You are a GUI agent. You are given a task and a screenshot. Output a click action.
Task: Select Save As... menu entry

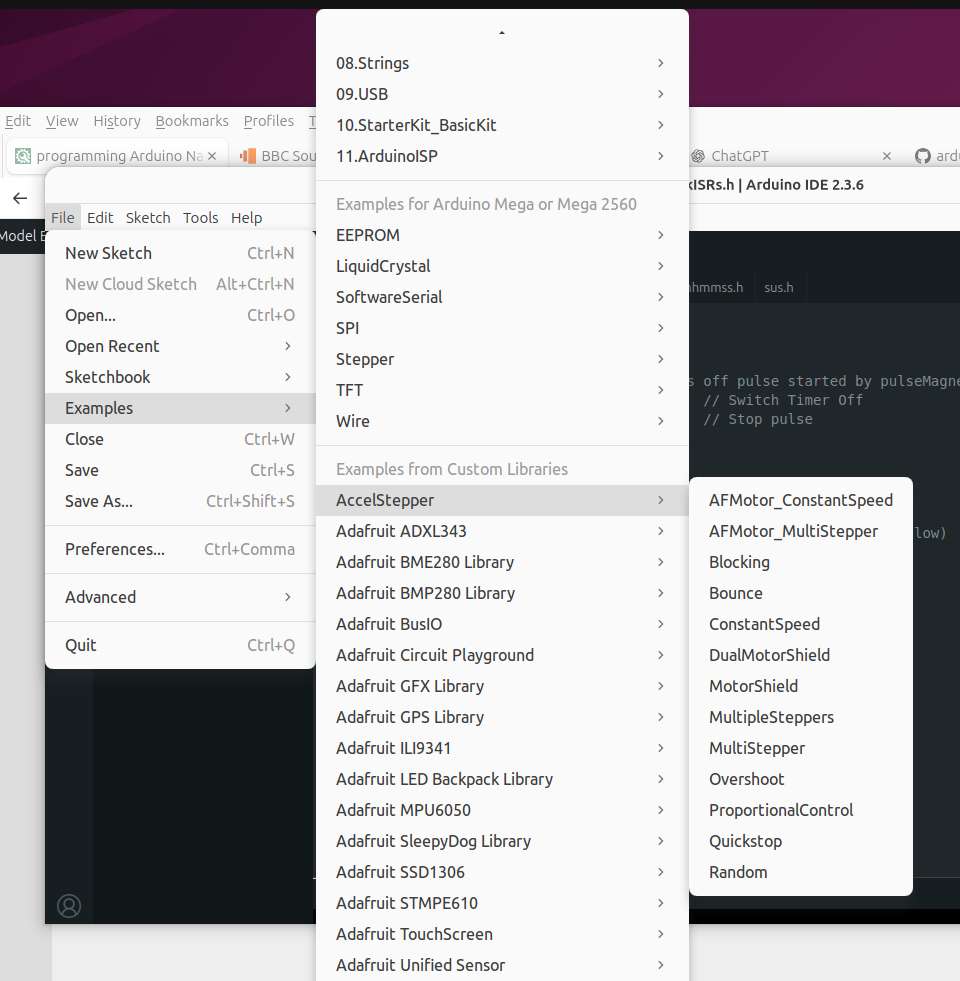180,501
